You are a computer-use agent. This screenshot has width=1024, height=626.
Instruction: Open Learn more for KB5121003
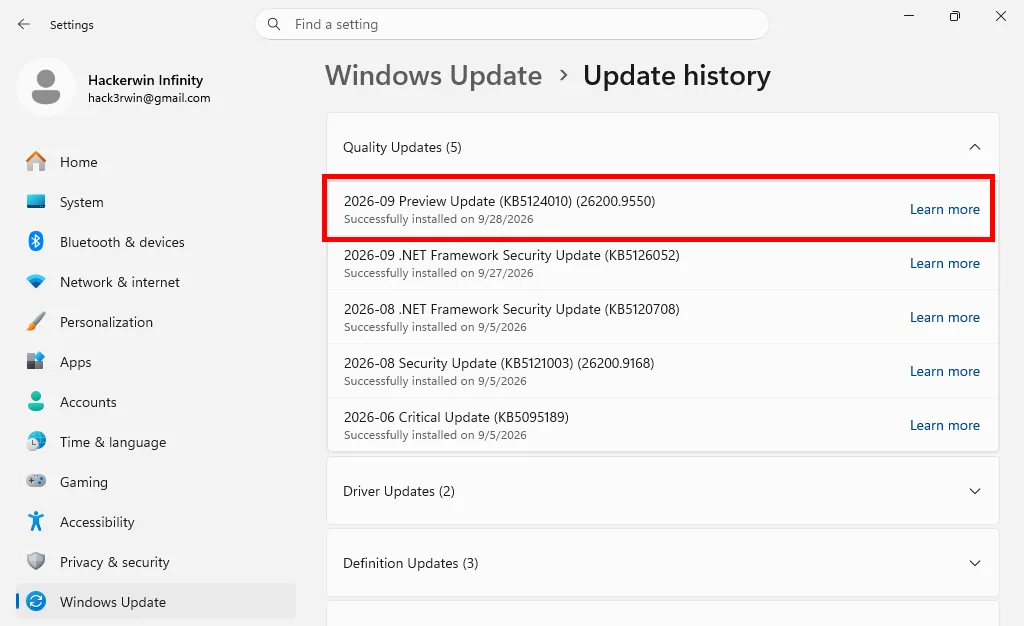pyautogui.click(x=944, y=371)
